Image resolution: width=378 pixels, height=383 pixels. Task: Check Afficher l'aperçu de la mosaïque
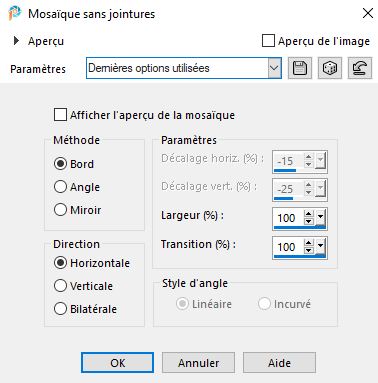60,115
